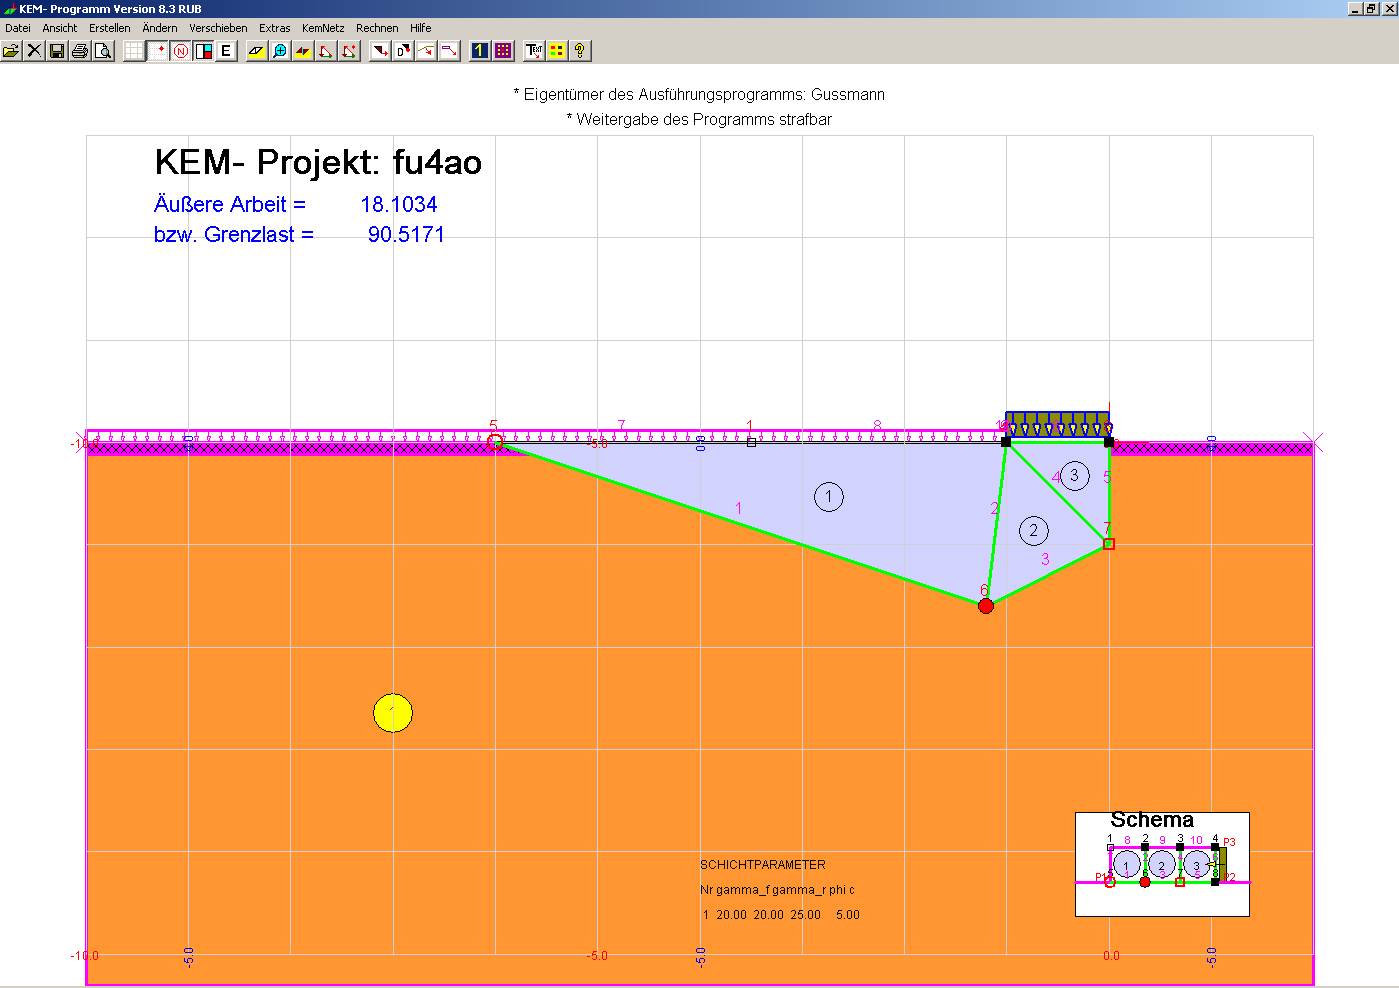1399x988 pixels.
Task: Click the Schema thumbnail box
Action: pyautogui.click(x=1162, y=864)
